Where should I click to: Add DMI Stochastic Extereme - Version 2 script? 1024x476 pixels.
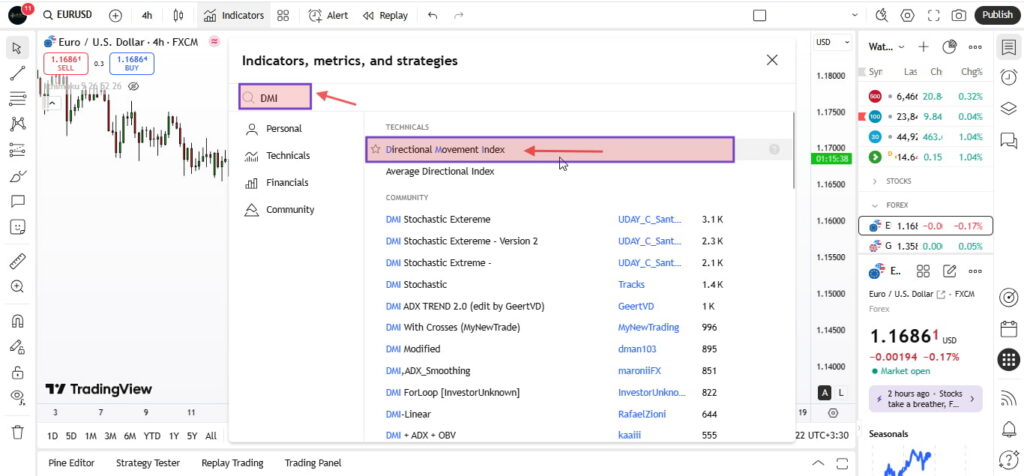point(462,241)
